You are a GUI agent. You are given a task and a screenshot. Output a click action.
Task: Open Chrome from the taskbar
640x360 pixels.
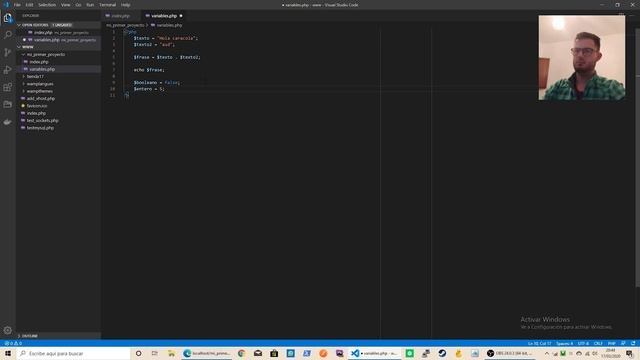pos(241,353)
